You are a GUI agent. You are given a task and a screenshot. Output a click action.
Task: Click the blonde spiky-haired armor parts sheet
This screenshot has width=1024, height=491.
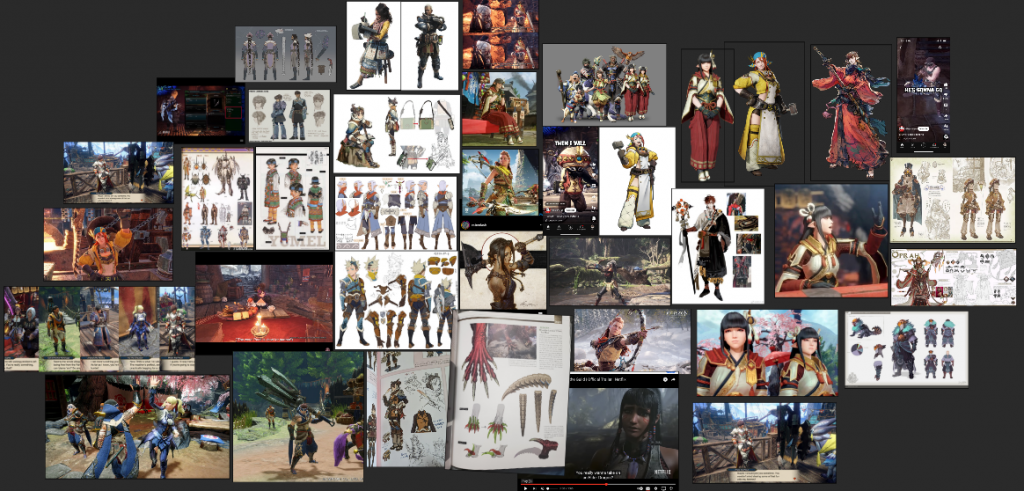point(396,300)
